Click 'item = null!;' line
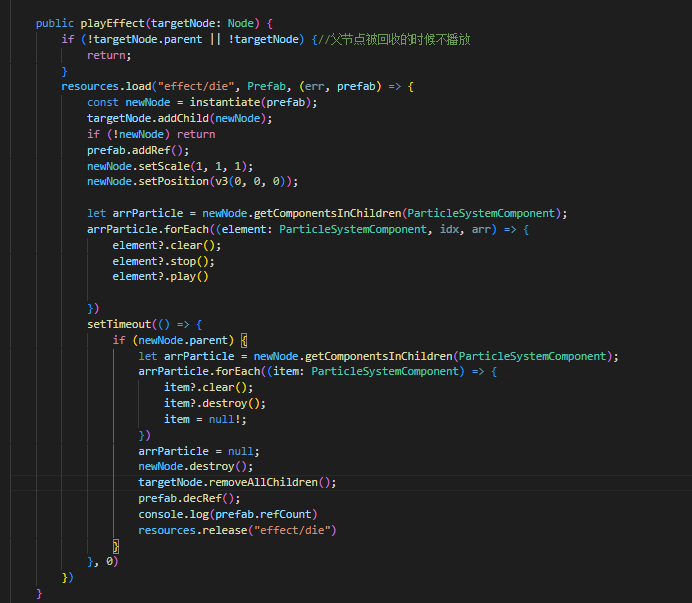 tap(205, 419)
